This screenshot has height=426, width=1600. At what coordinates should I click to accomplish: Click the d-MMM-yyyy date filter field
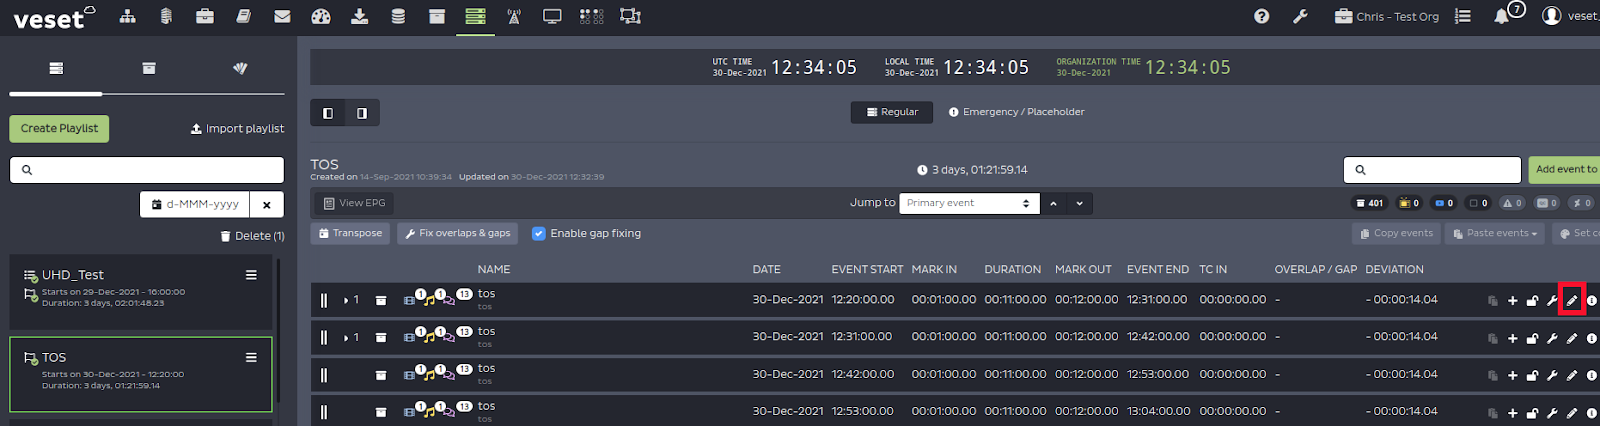[x=195, y=204]
